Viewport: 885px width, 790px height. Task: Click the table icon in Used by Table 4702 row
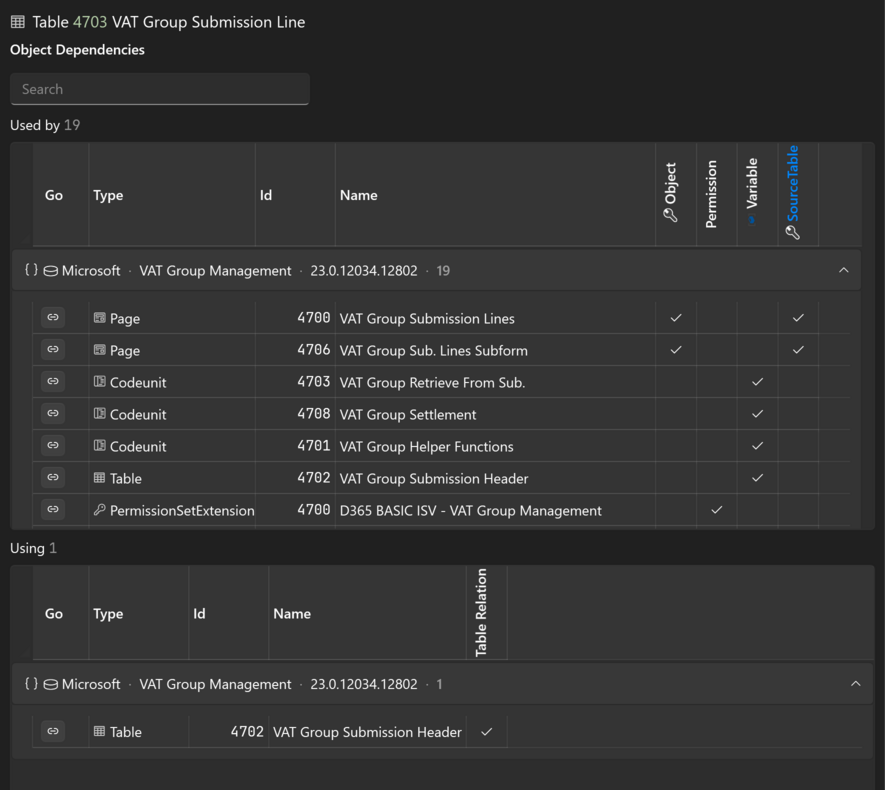(x=99, y=478)
